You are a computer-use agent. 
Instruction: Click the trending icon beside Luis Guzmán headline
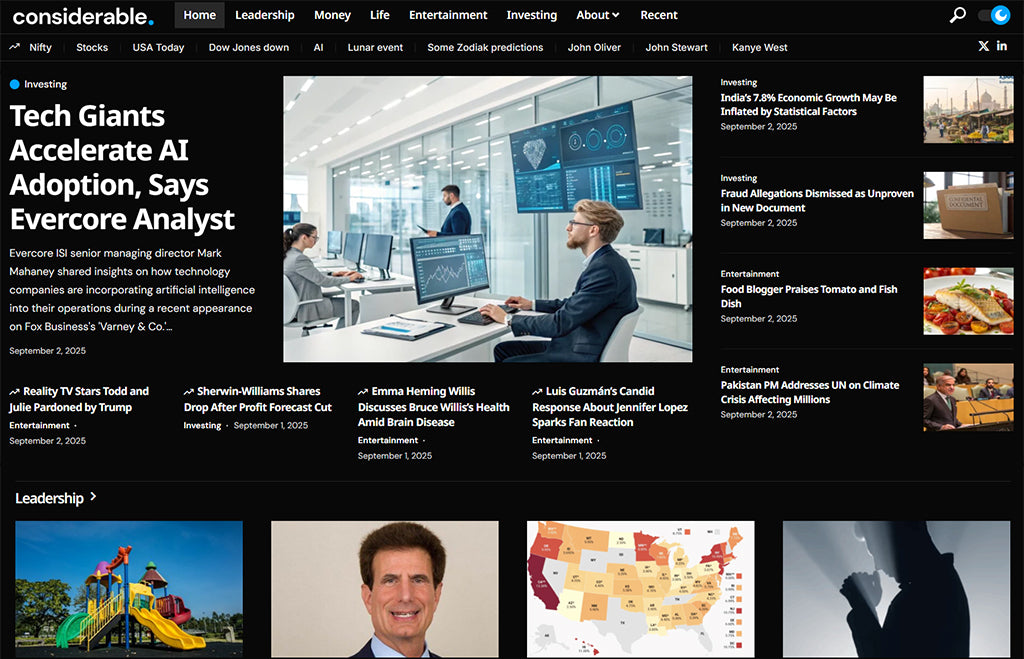(537, 392)
